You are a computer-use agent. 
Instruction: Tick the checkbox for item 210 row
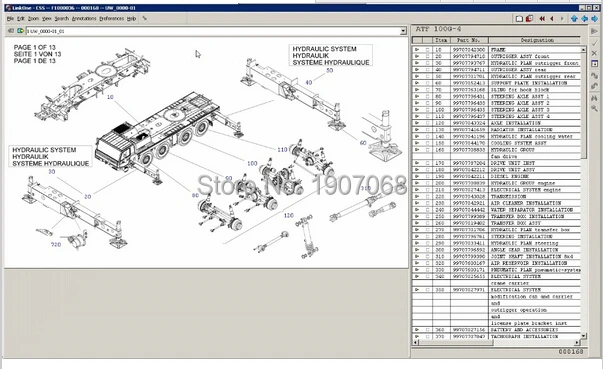[427, 189]
